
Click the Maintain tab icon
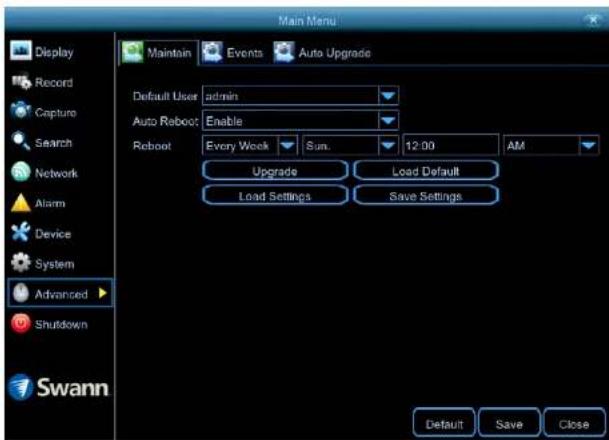tap(132, 52)
